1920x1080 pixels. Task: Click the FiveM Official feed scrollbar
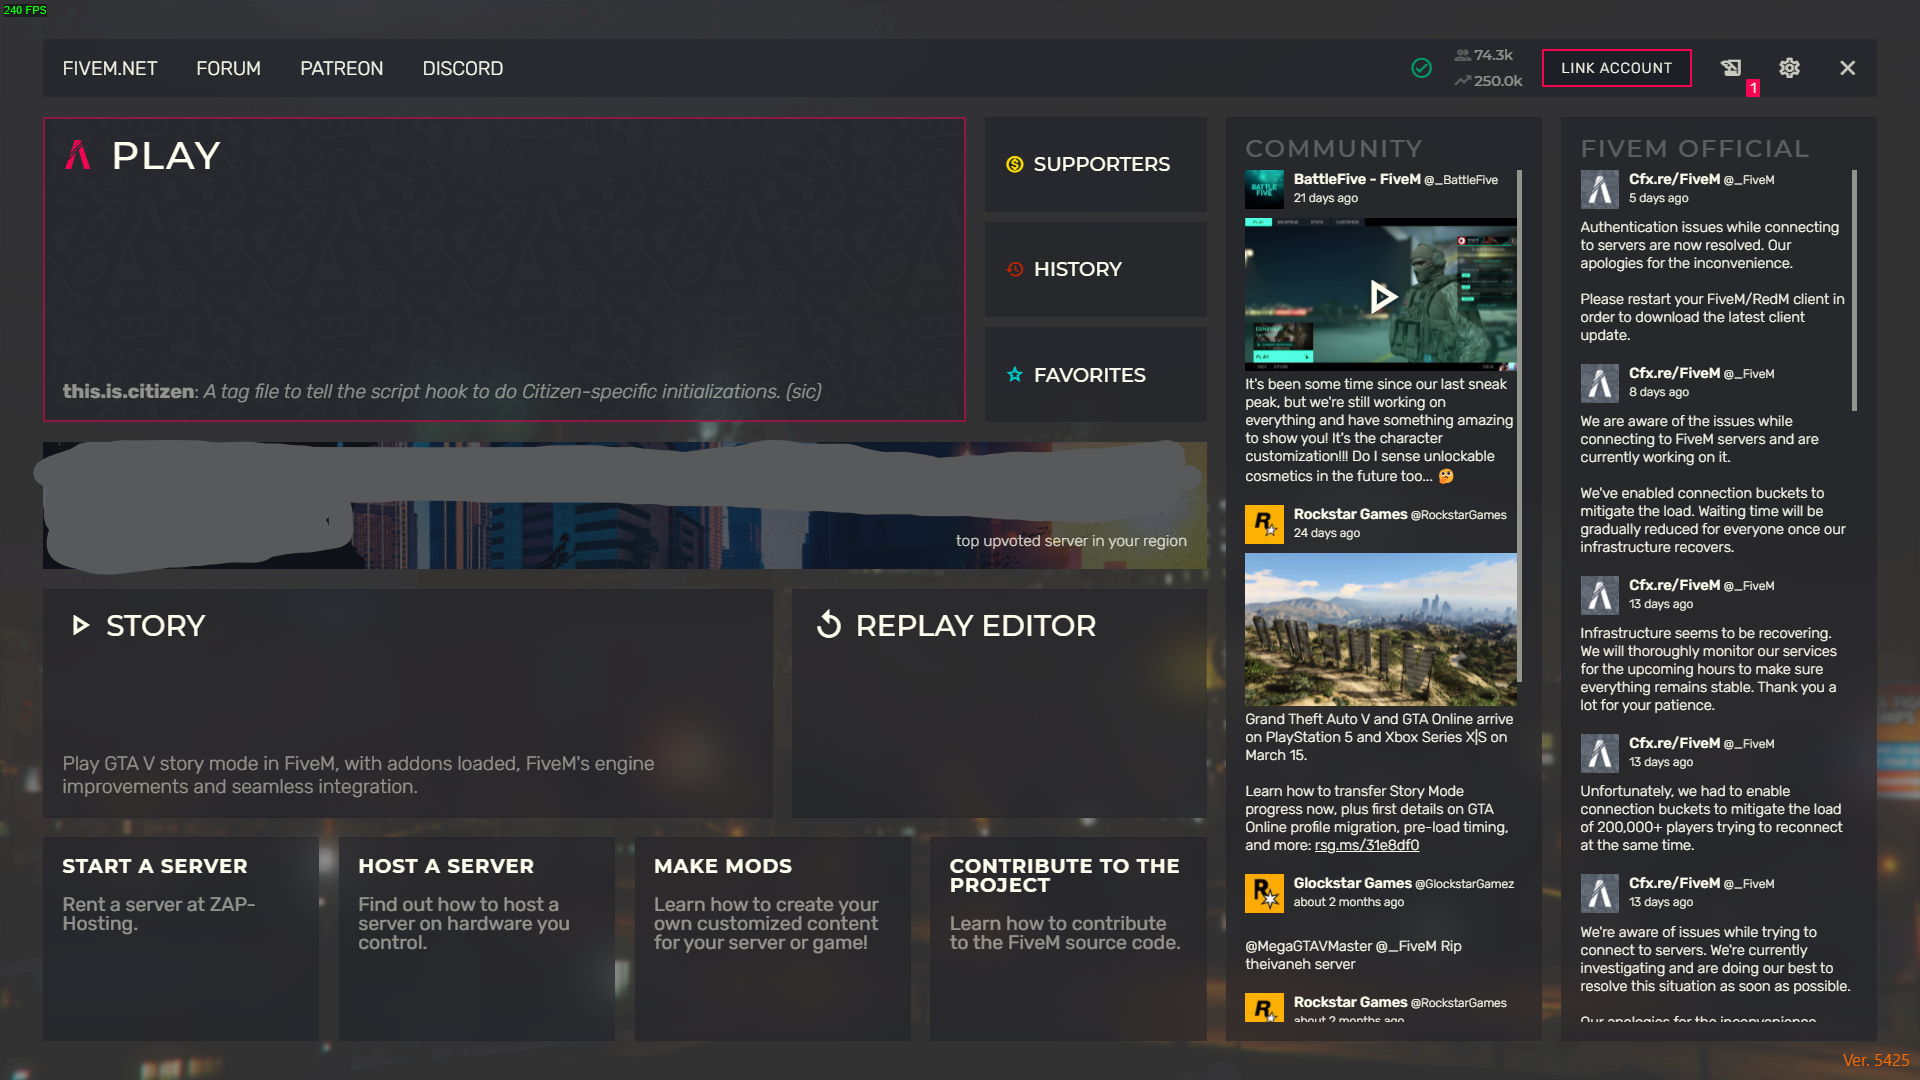[x=1854, y=290]
